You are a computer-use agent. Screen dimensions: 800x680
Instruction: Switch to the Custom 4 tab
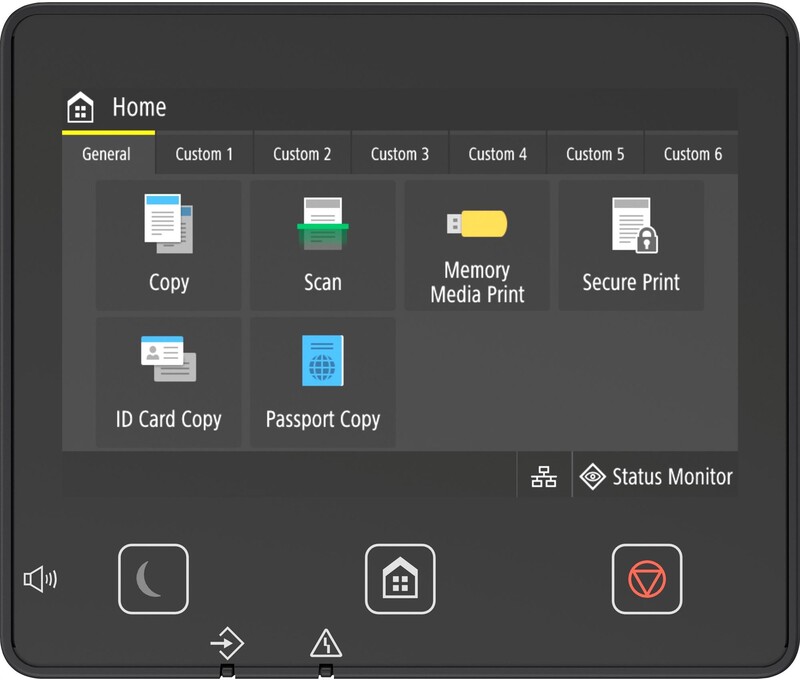tap(497, 154)
